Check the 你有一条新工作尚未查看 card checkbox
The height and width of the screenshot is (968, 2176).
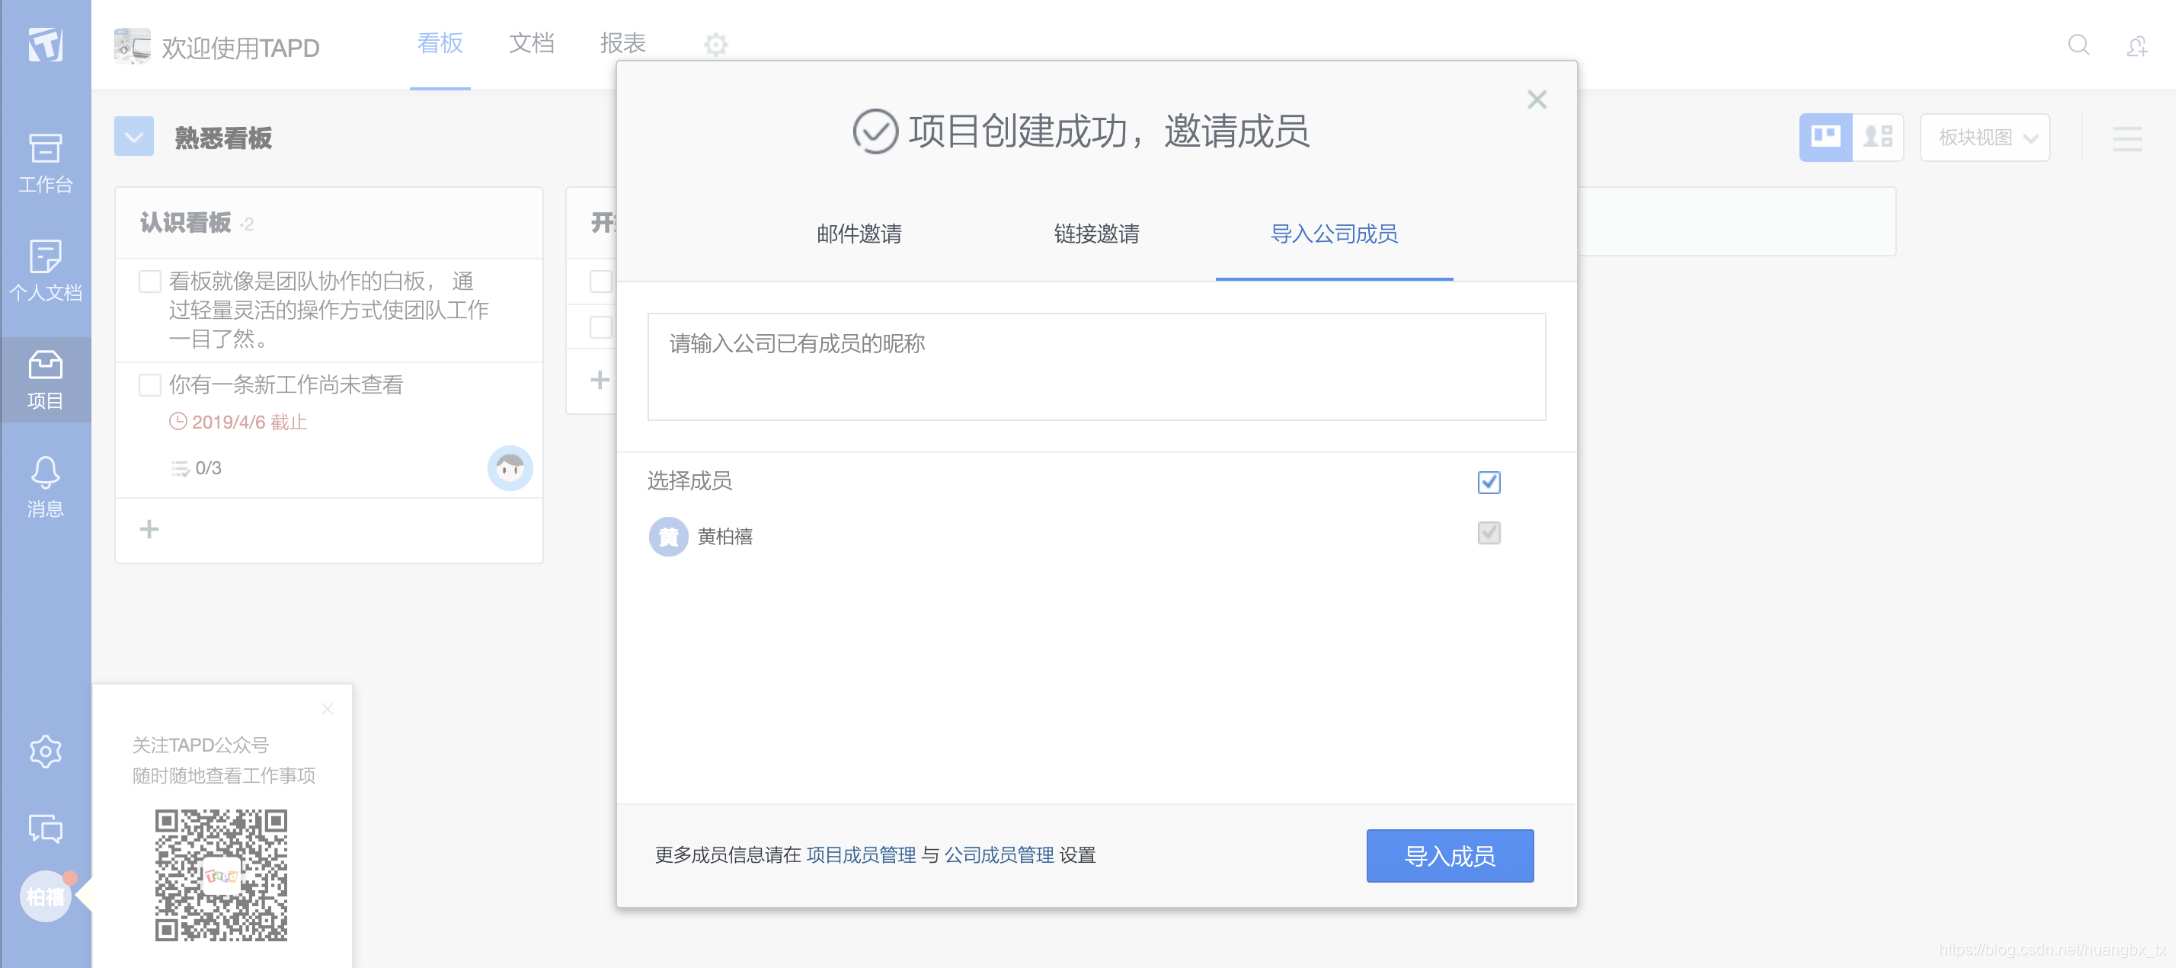click(x=150, y=385)
